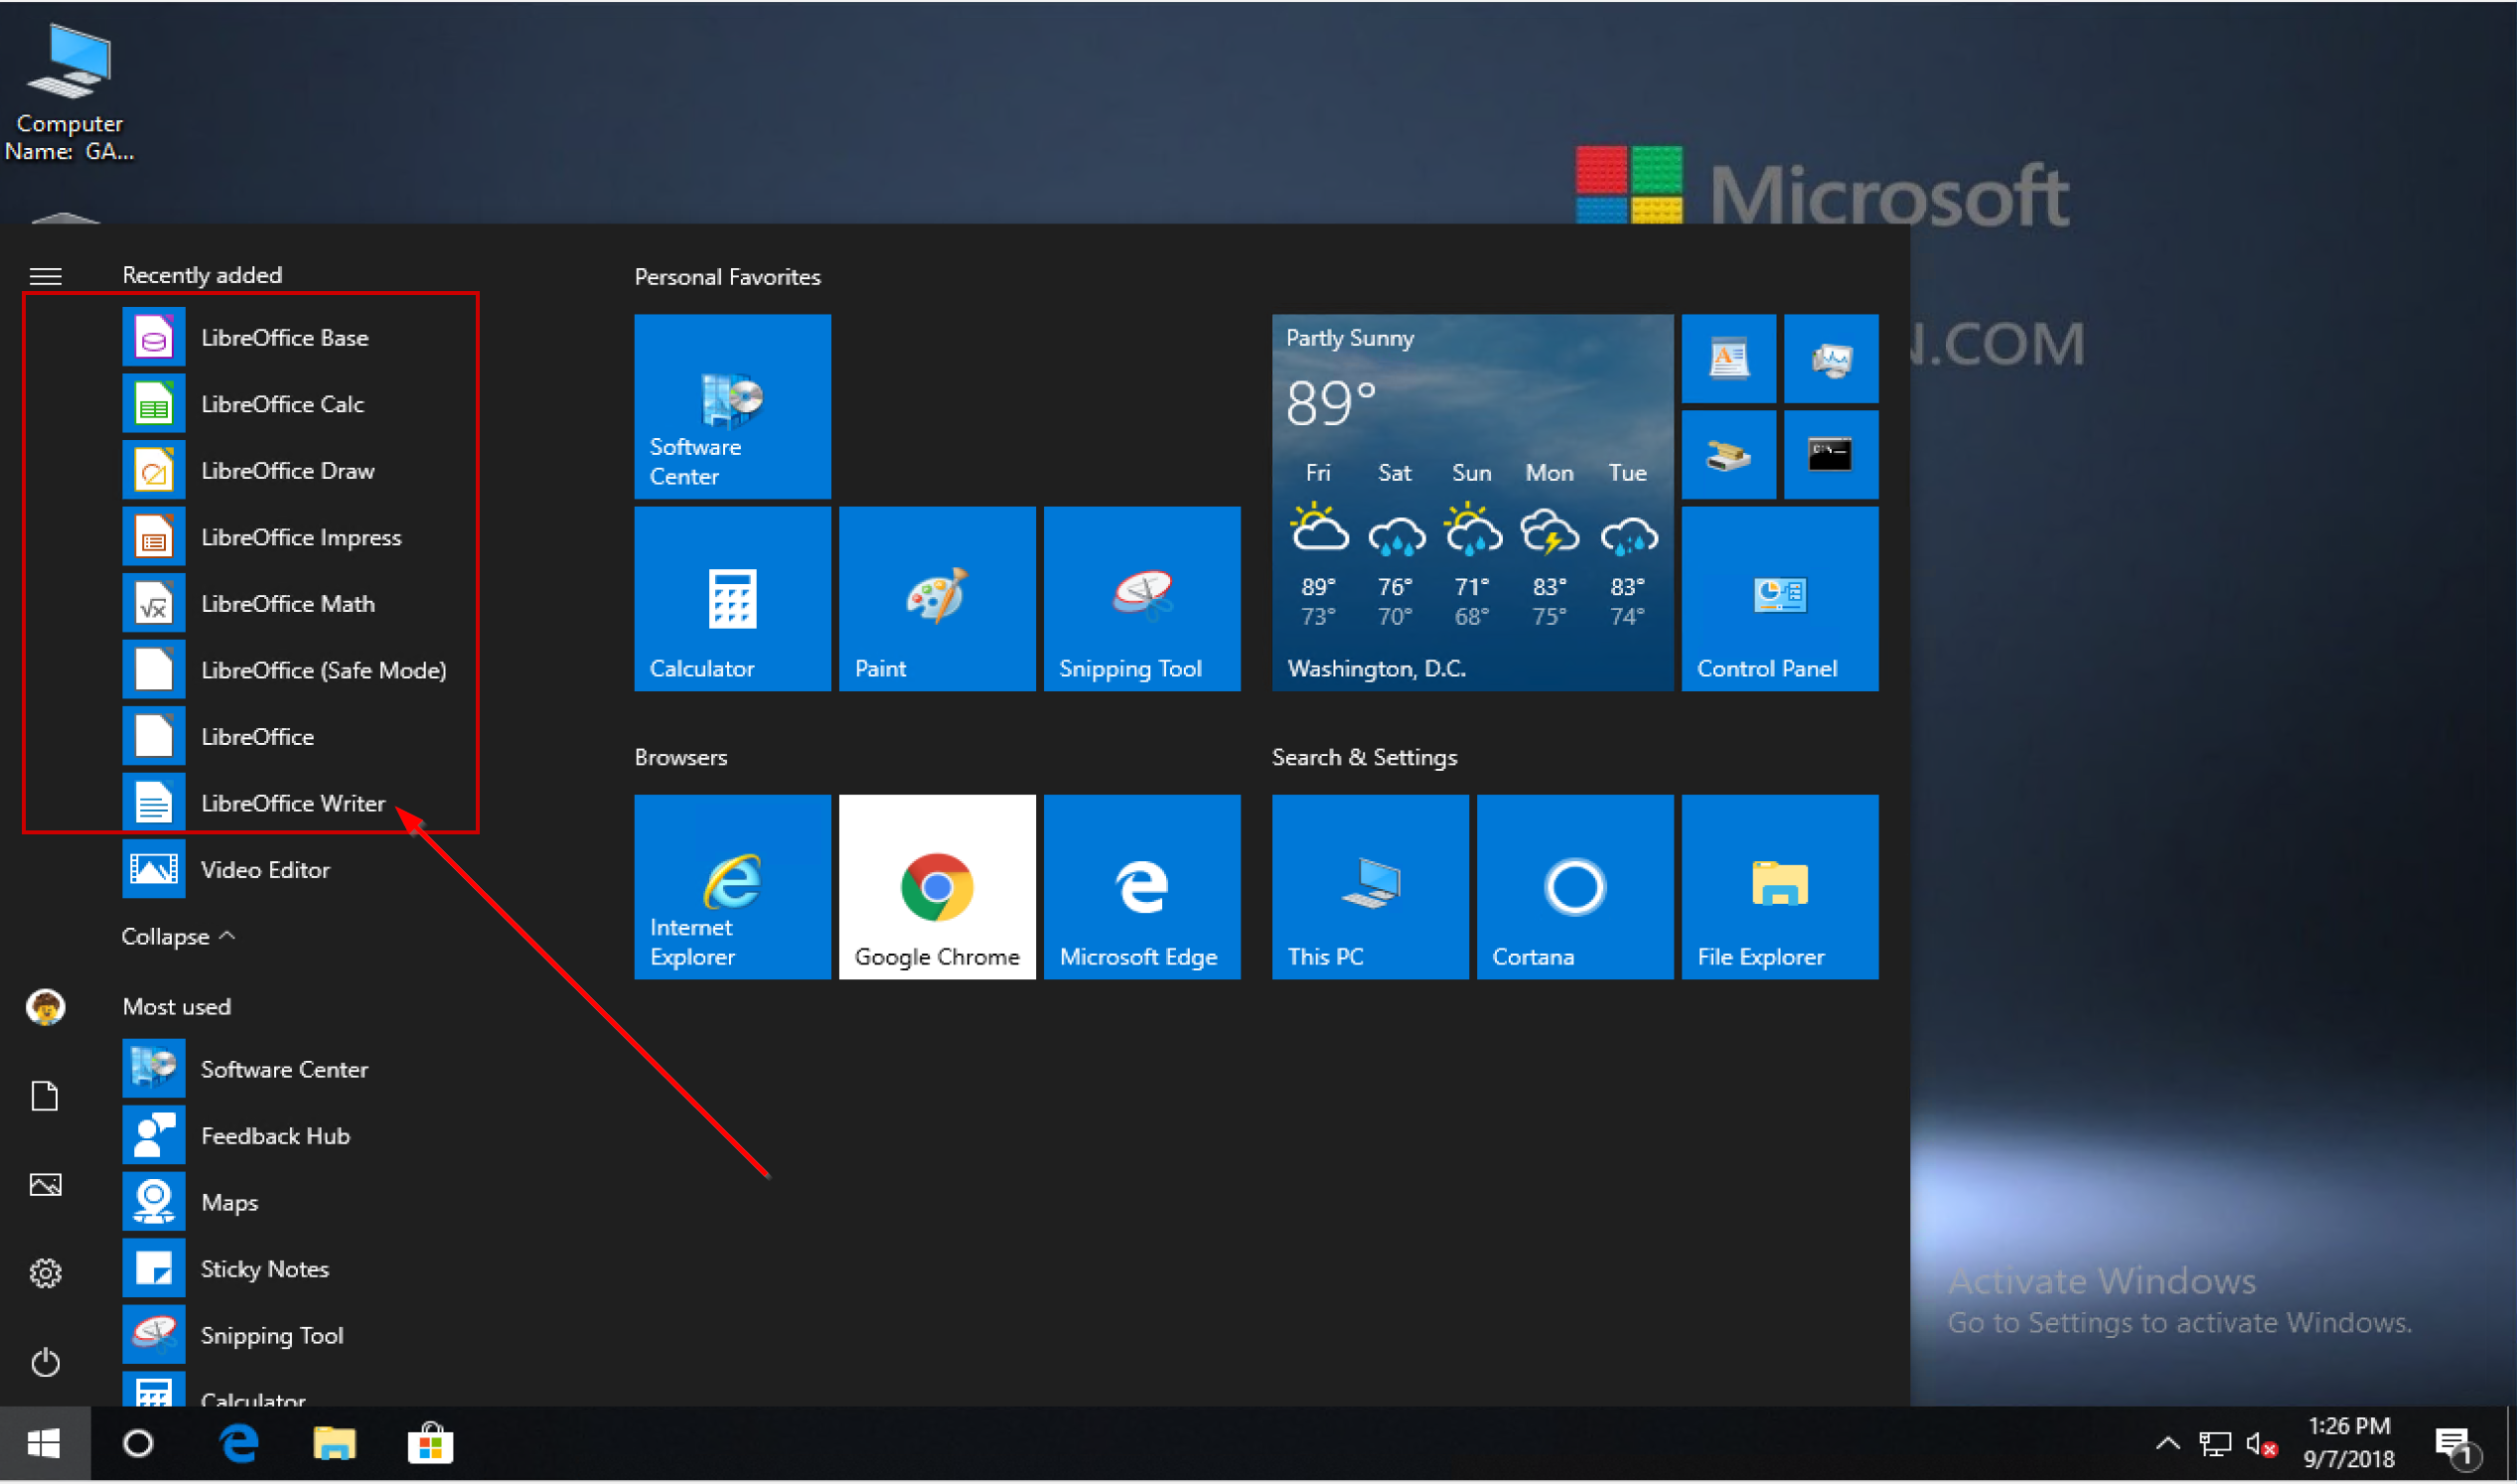
Task: Select Feedback Hub under Most used
Action: click(x=276, y=1135)
